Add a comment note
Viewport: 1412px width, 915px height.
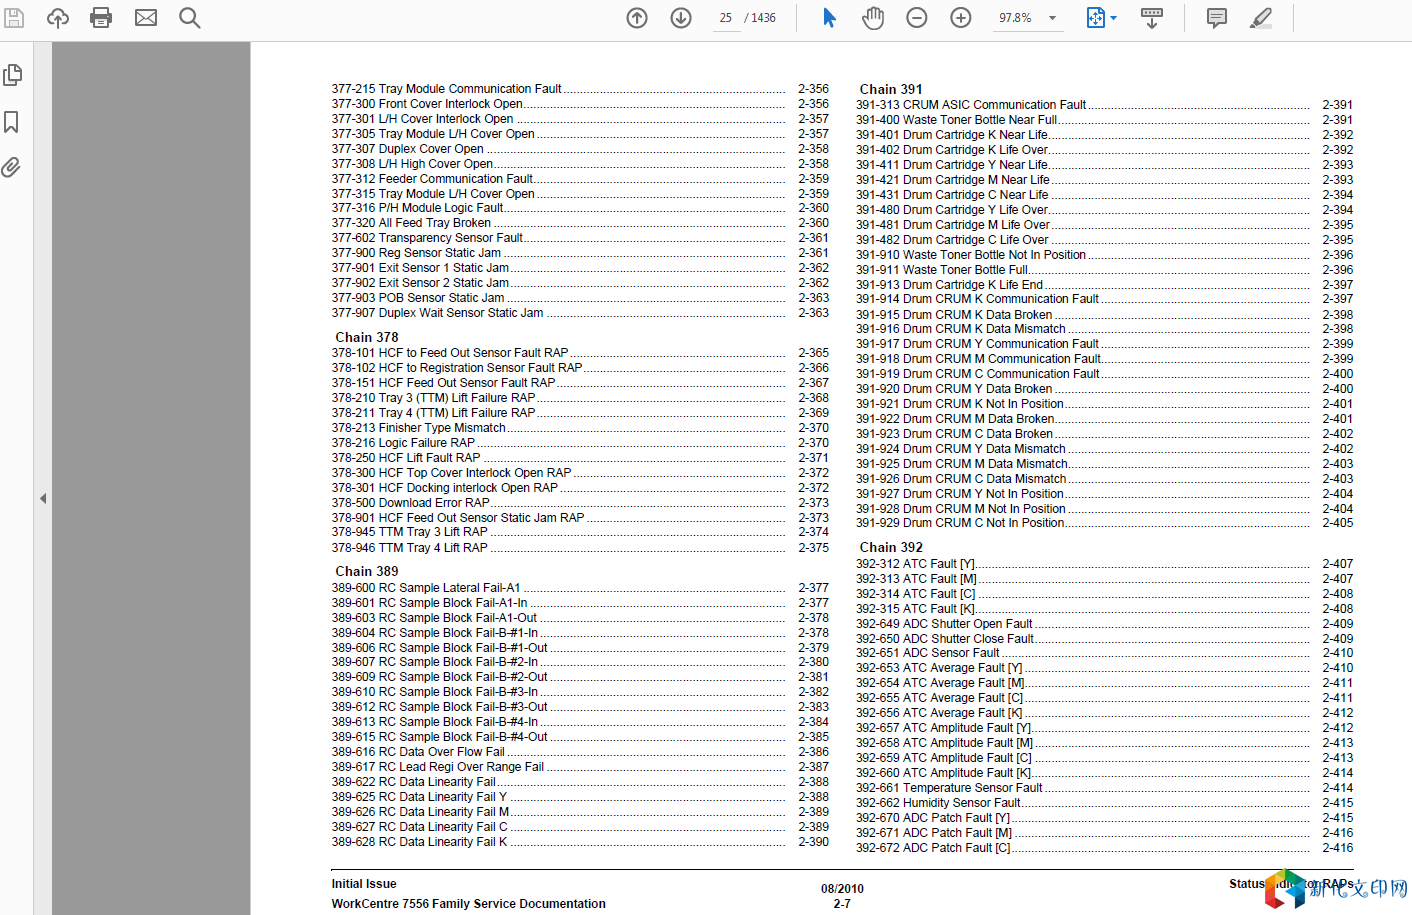(x=1217, y=18)
